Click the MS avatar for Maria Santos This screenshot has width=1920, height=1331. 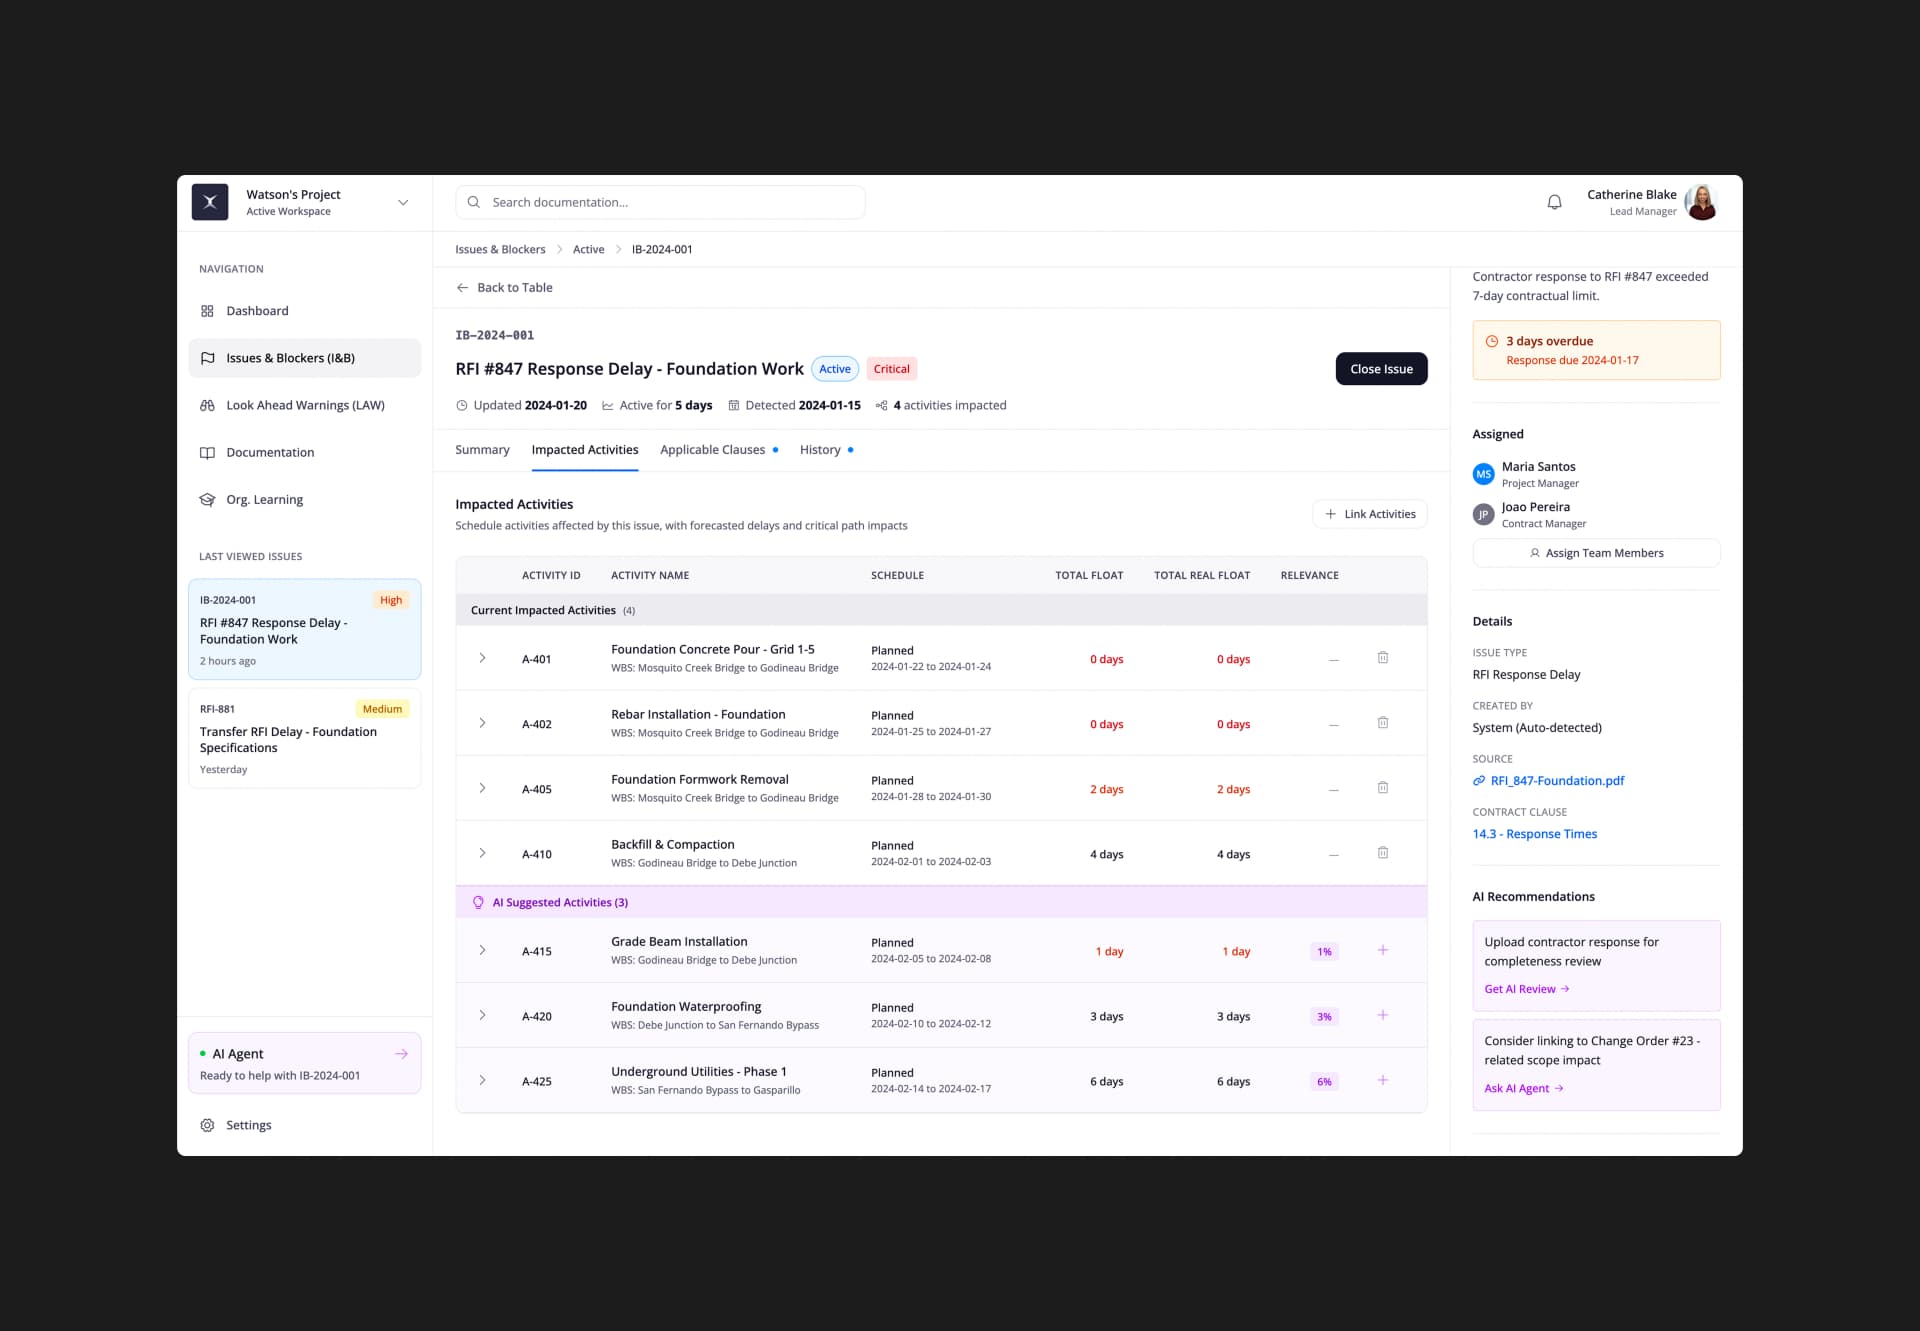point(1484,474)
